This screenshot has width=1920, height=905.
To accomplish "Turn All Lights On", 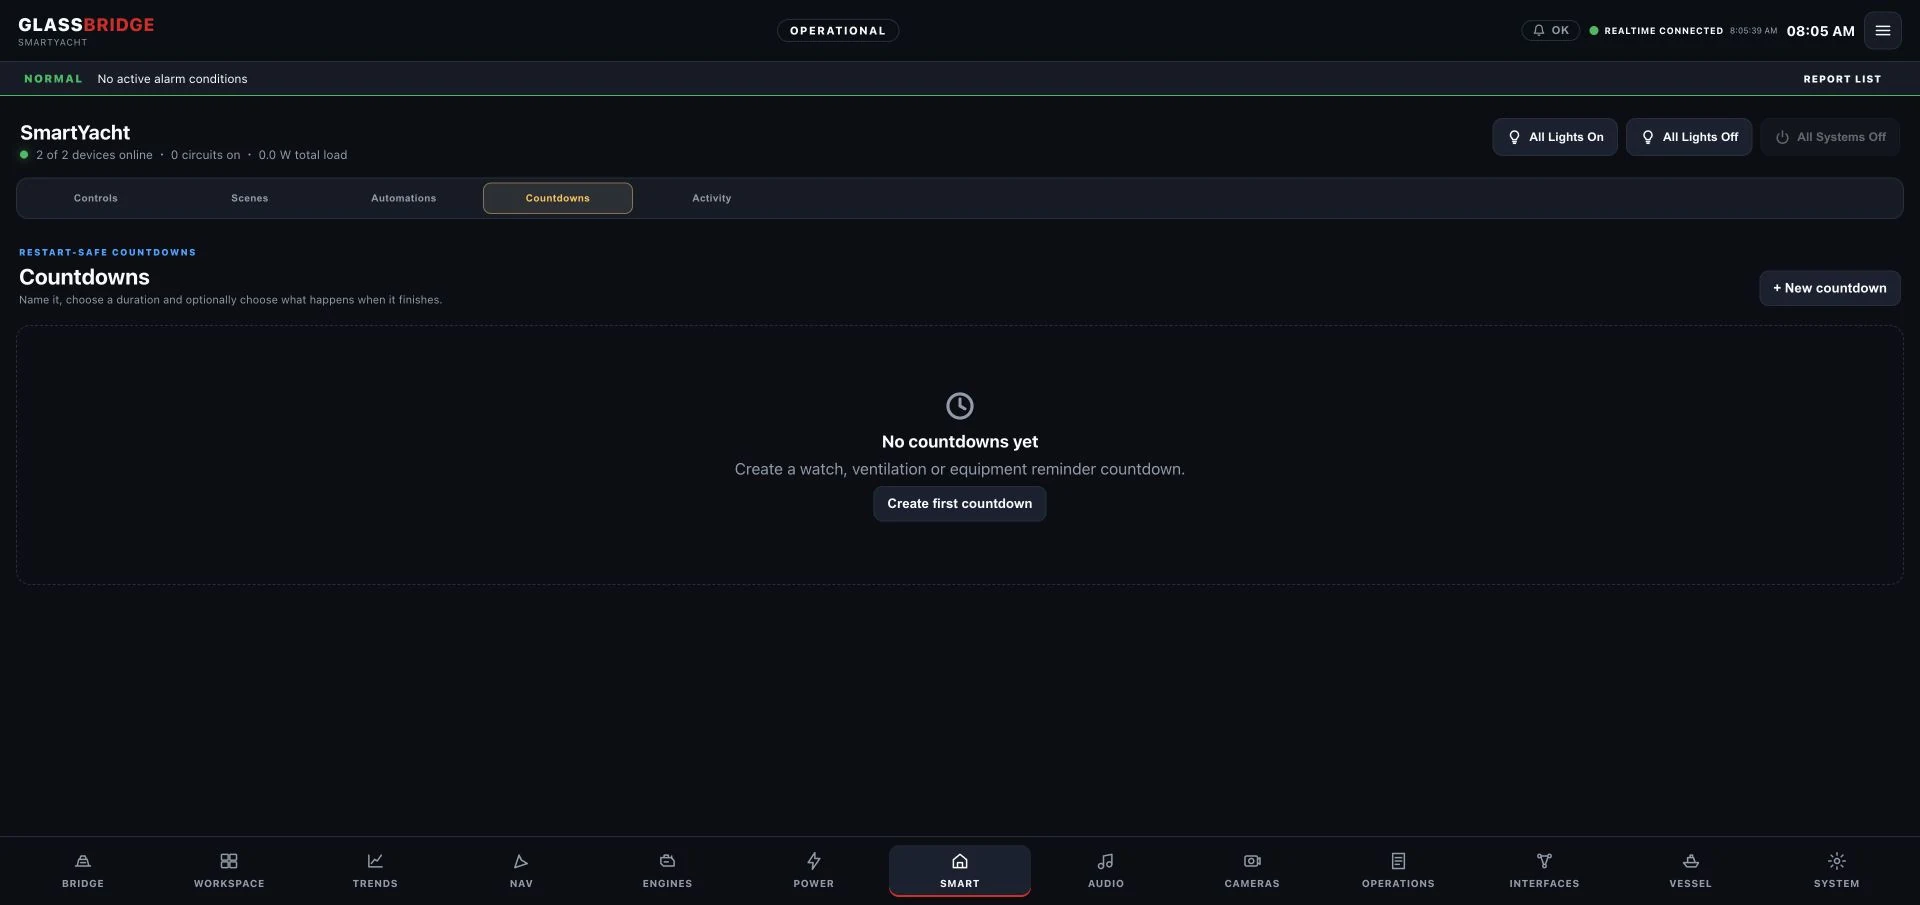I will [x=1555, y=137].
